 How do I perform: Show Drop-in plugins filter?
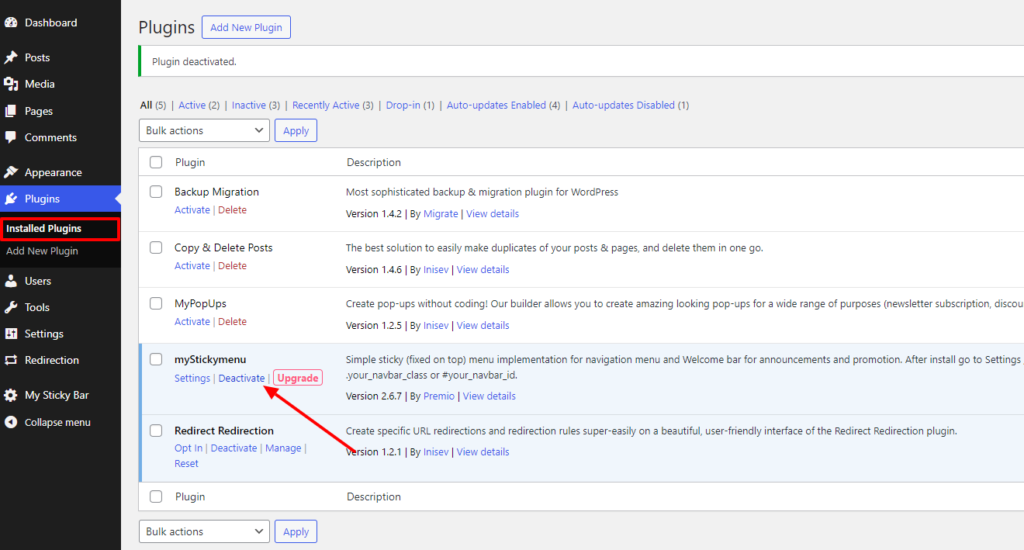click(403, 105)
